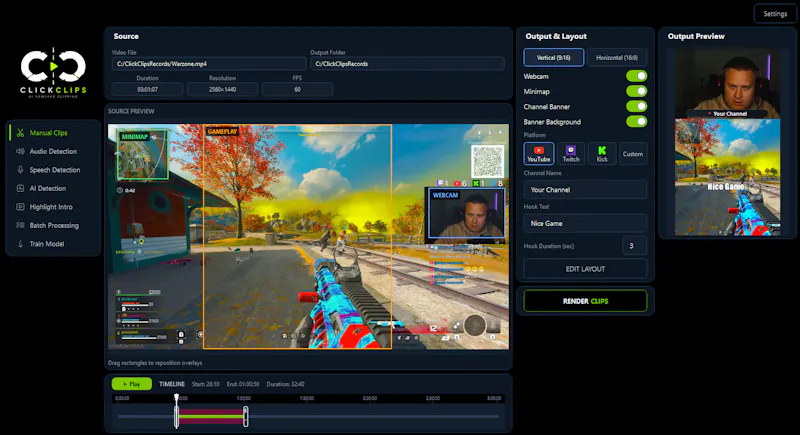Click the Audio Detection speaker icon
800x435 pixels.
(x=20, y=151)
